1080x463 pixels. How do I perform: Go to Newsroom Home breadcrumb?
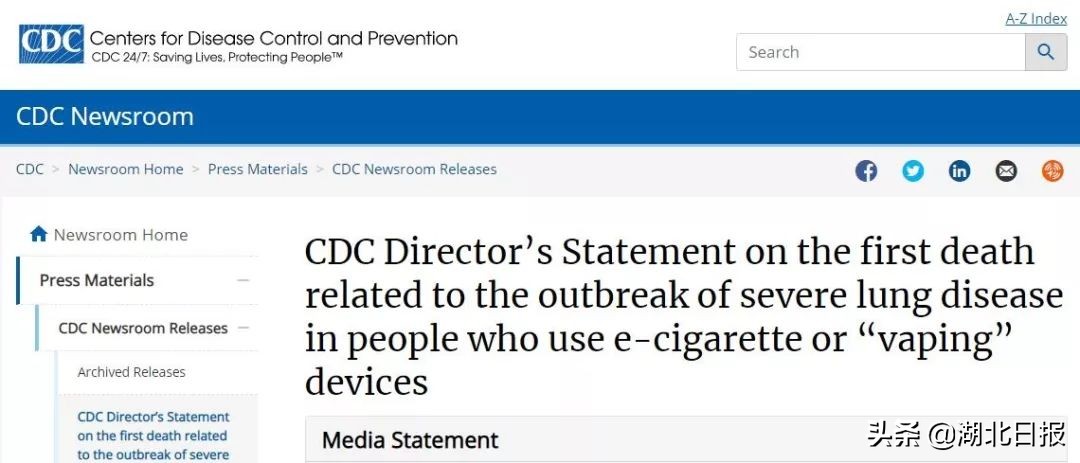pos(126,169)
